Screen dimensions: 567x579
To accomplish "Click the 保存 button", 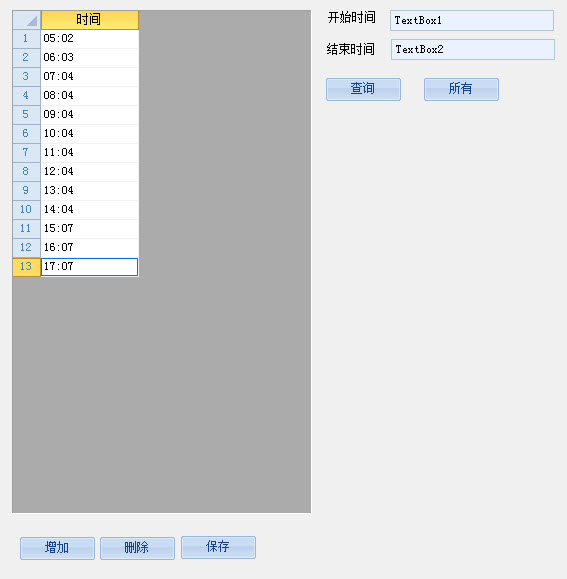I will click(218, 547).
